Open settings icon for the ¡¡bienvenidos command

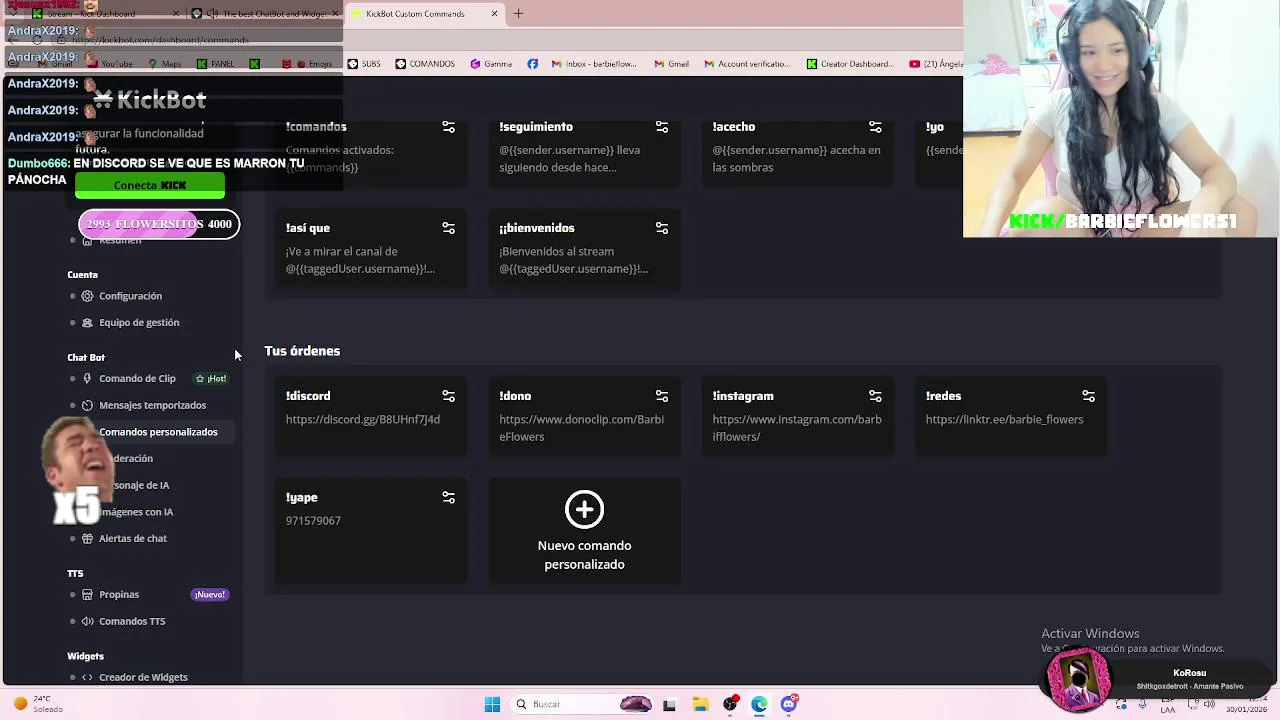click(x=662, y=228)
